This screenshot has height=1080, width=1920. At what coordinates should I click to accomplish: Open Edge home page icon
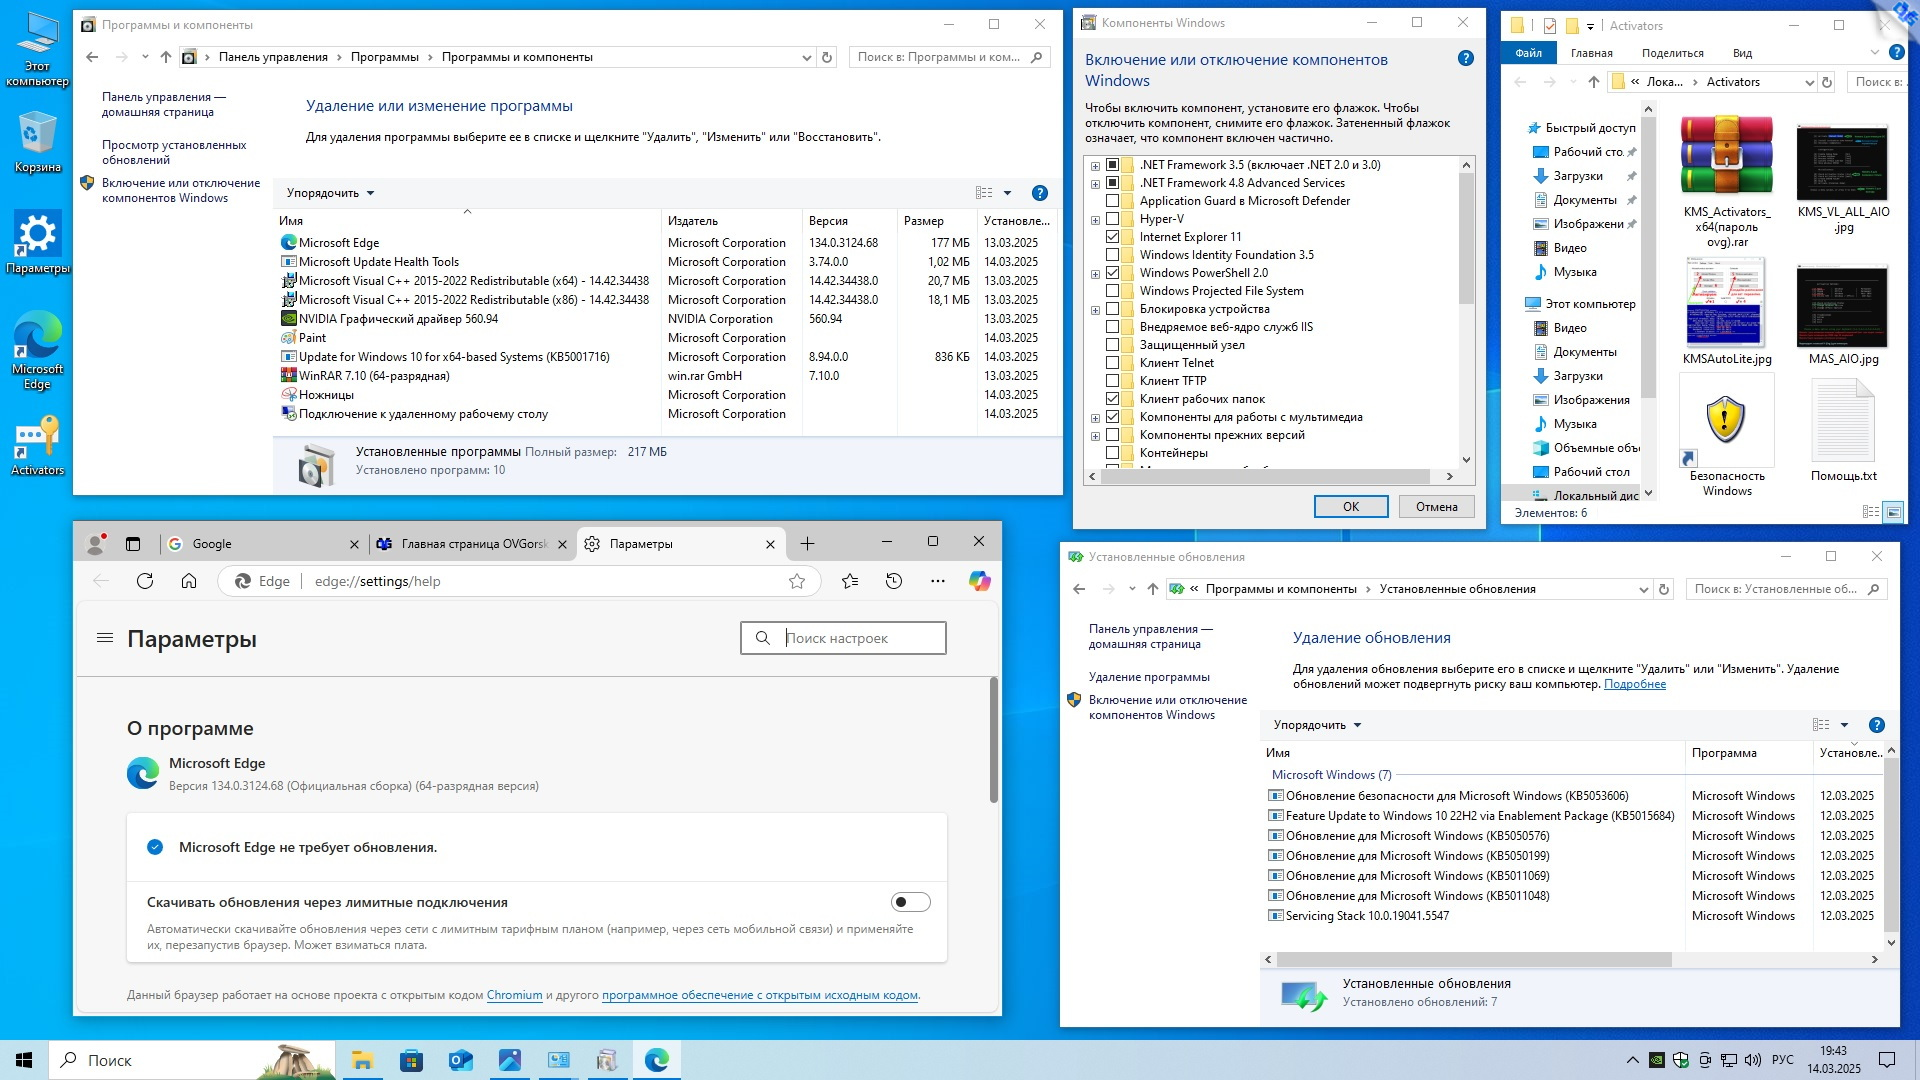tap(189, 581)
